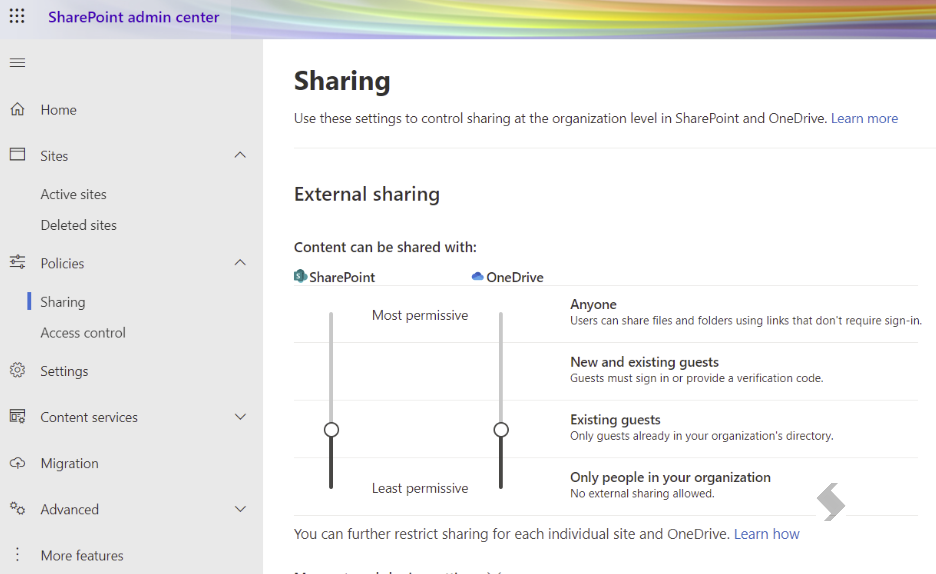Screen dimensions: 936x574
Task: Expand the Content services chevron
Action: pyautogui.click(x=240, y=416)
